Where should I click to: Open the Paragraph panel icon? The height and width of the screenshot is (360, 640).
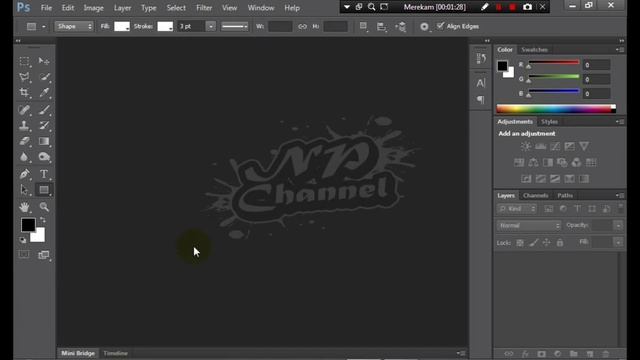(481, 100)
